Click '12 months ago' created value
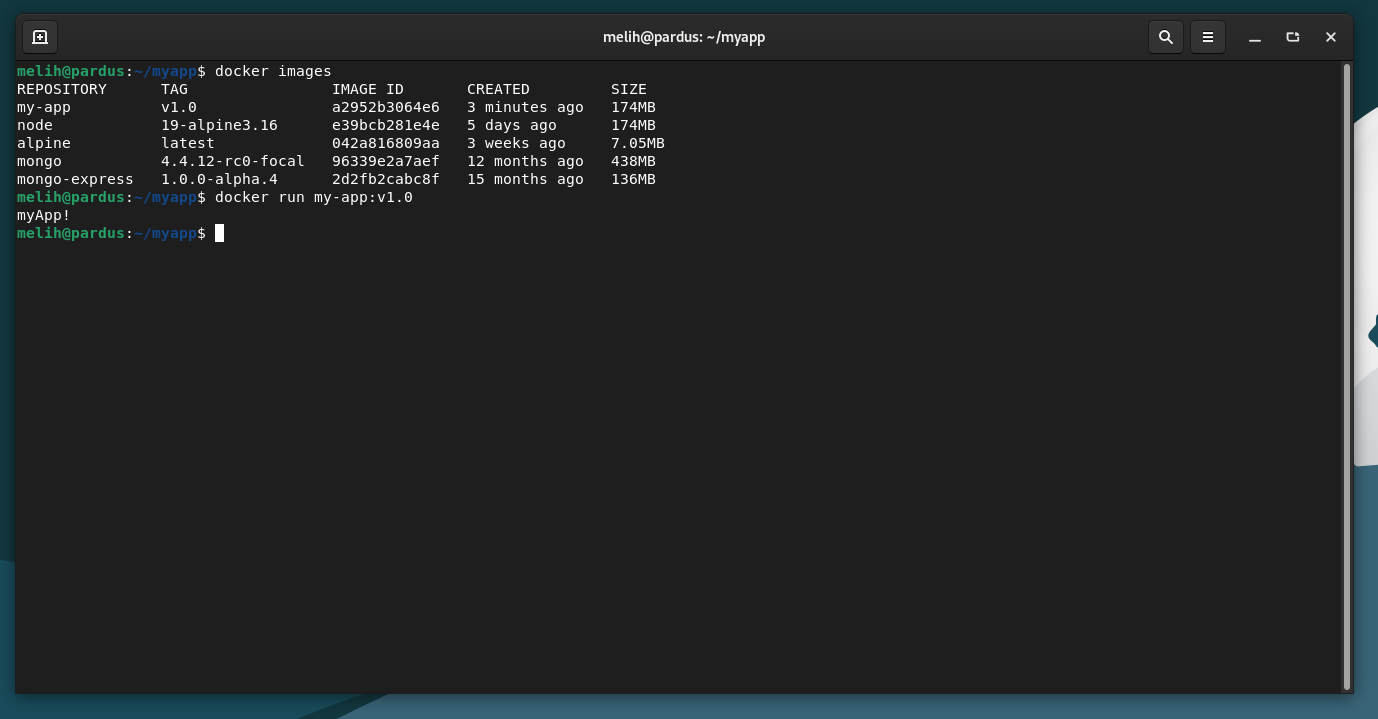Image resolution: width=1378 pixels, height=719 pixels. pyautogui.click(x=525, y=161)
